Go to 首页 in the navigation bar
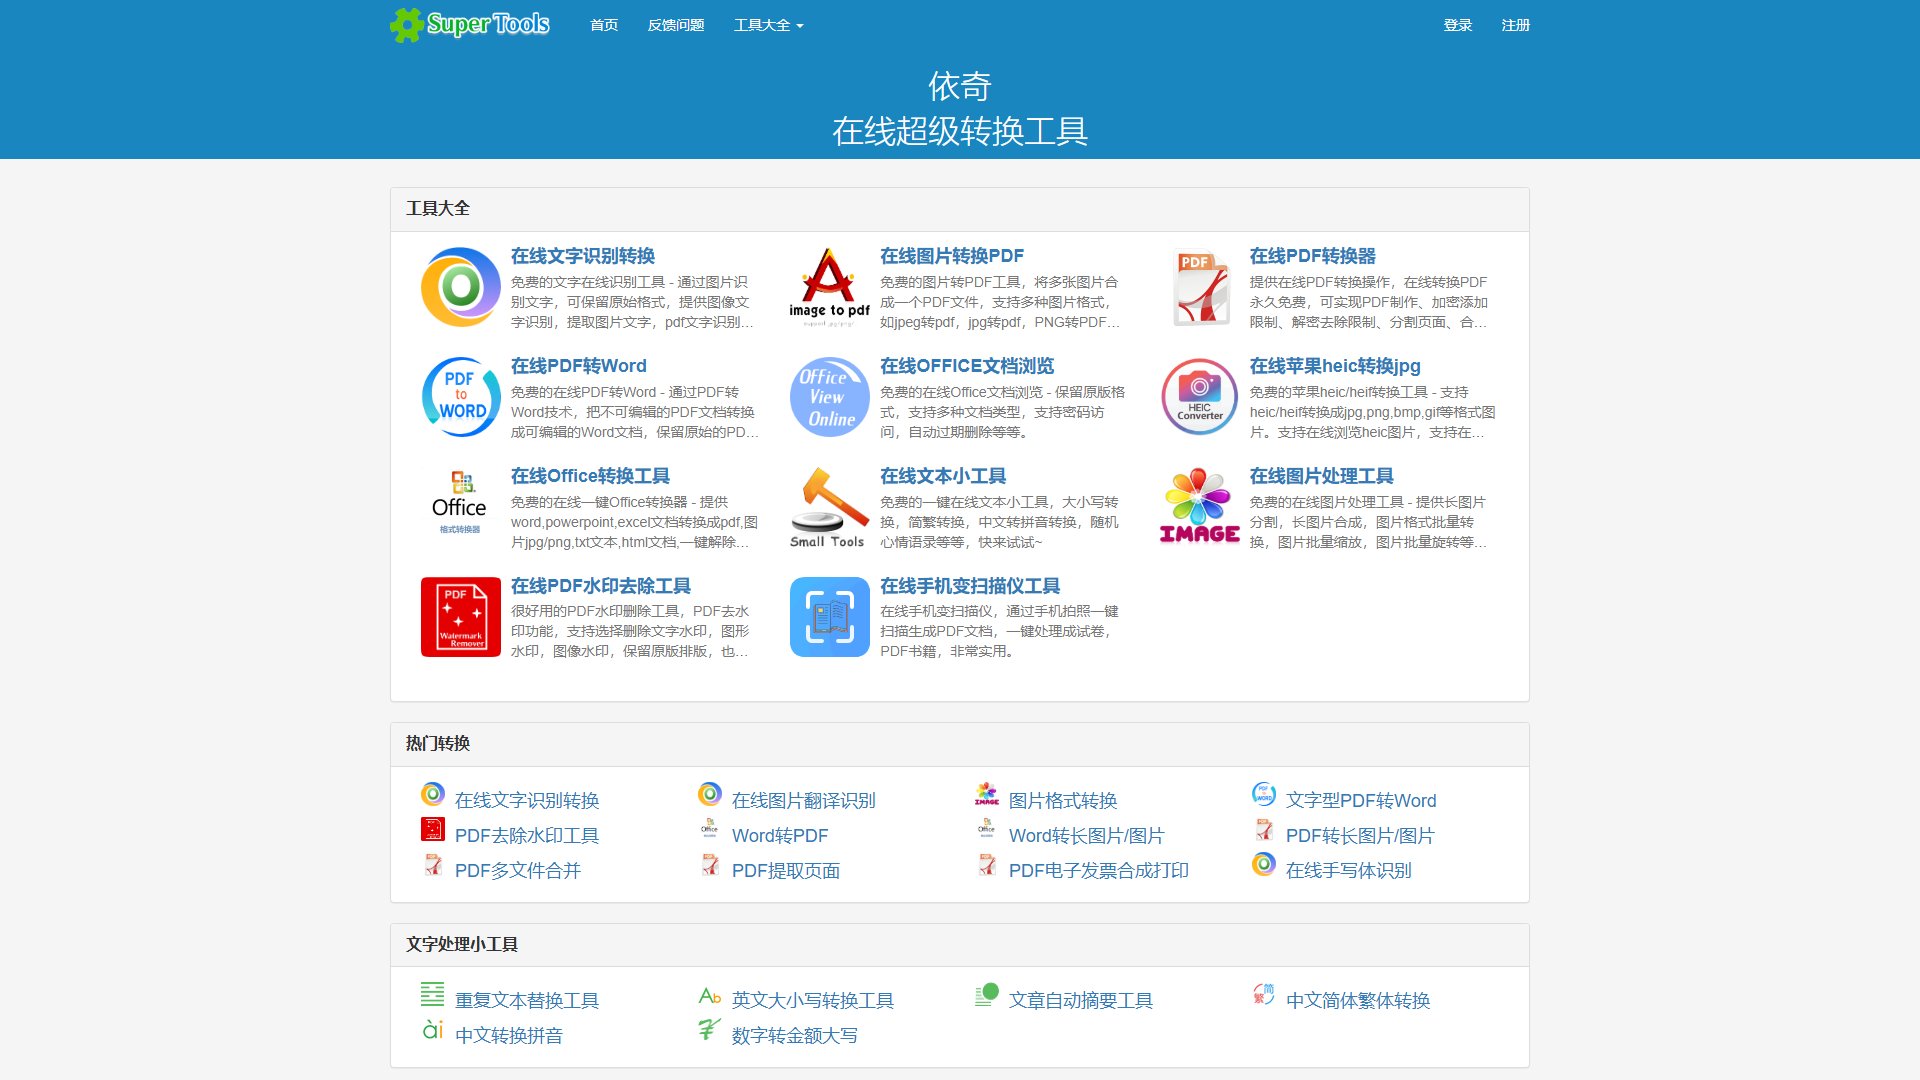Screen dimensions: 1920x1080 coord(604,25)
